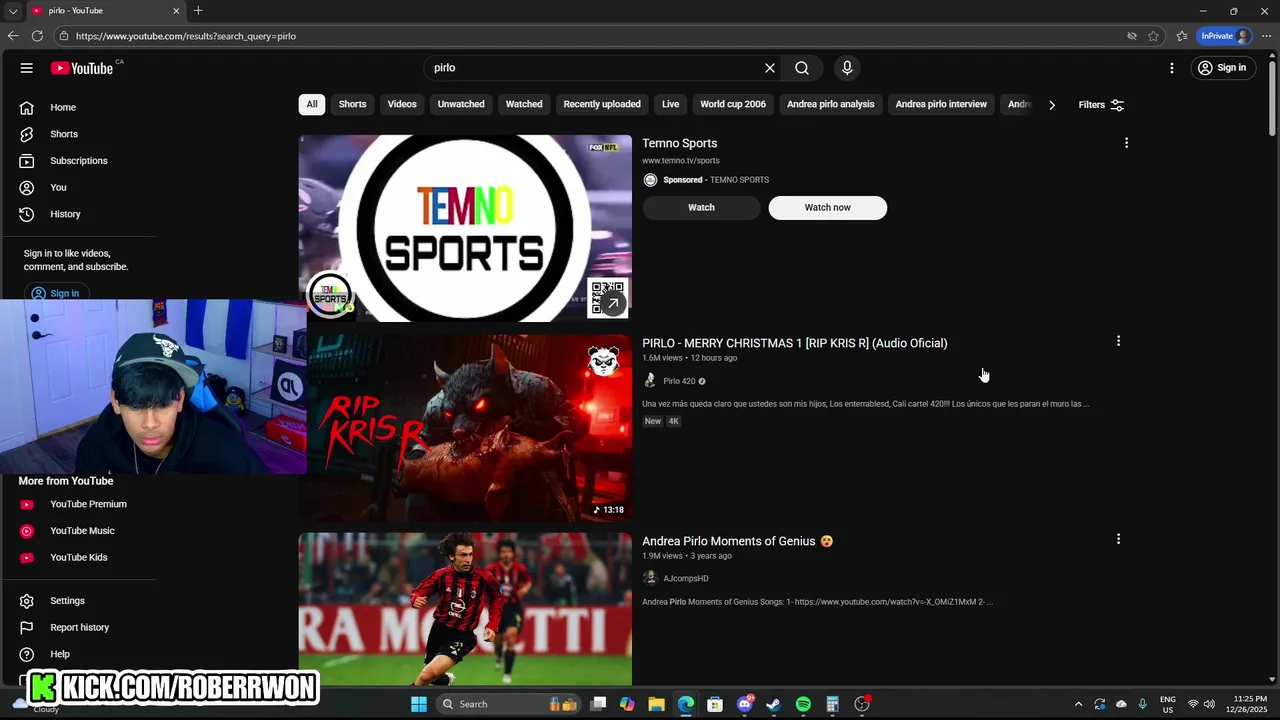The width and height of the screenshot is (1280, 720).
Task: Click the magnifier search button
Action: 802,68
